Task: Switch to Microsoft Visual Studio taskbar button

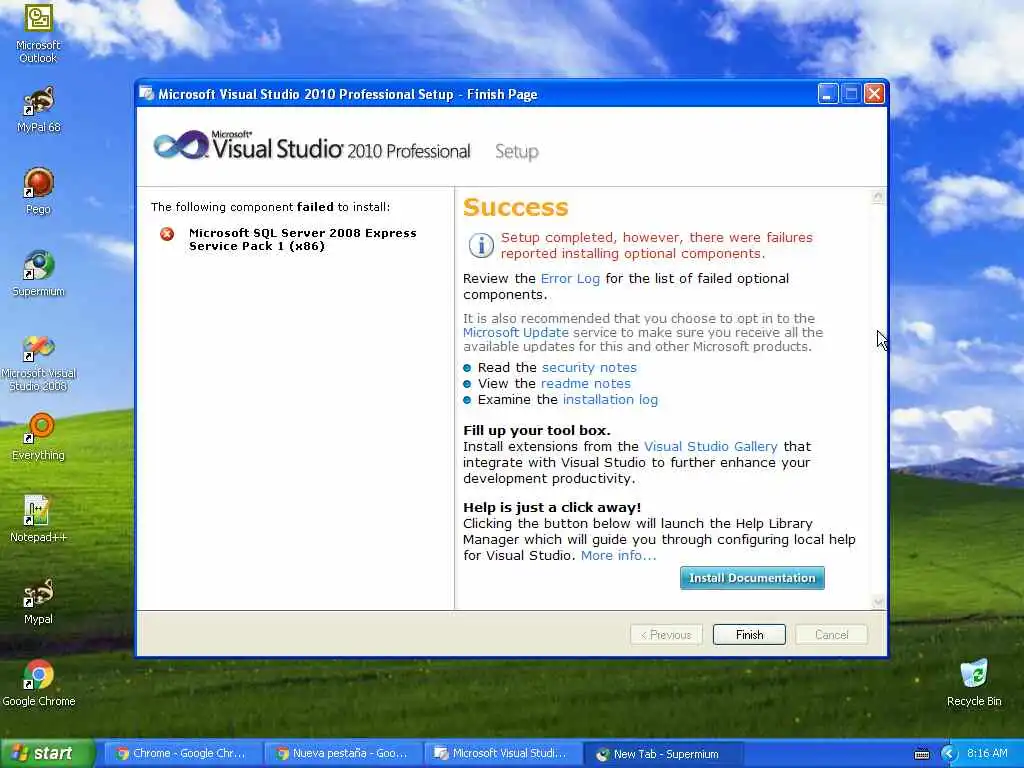Action: pos(503,754)
